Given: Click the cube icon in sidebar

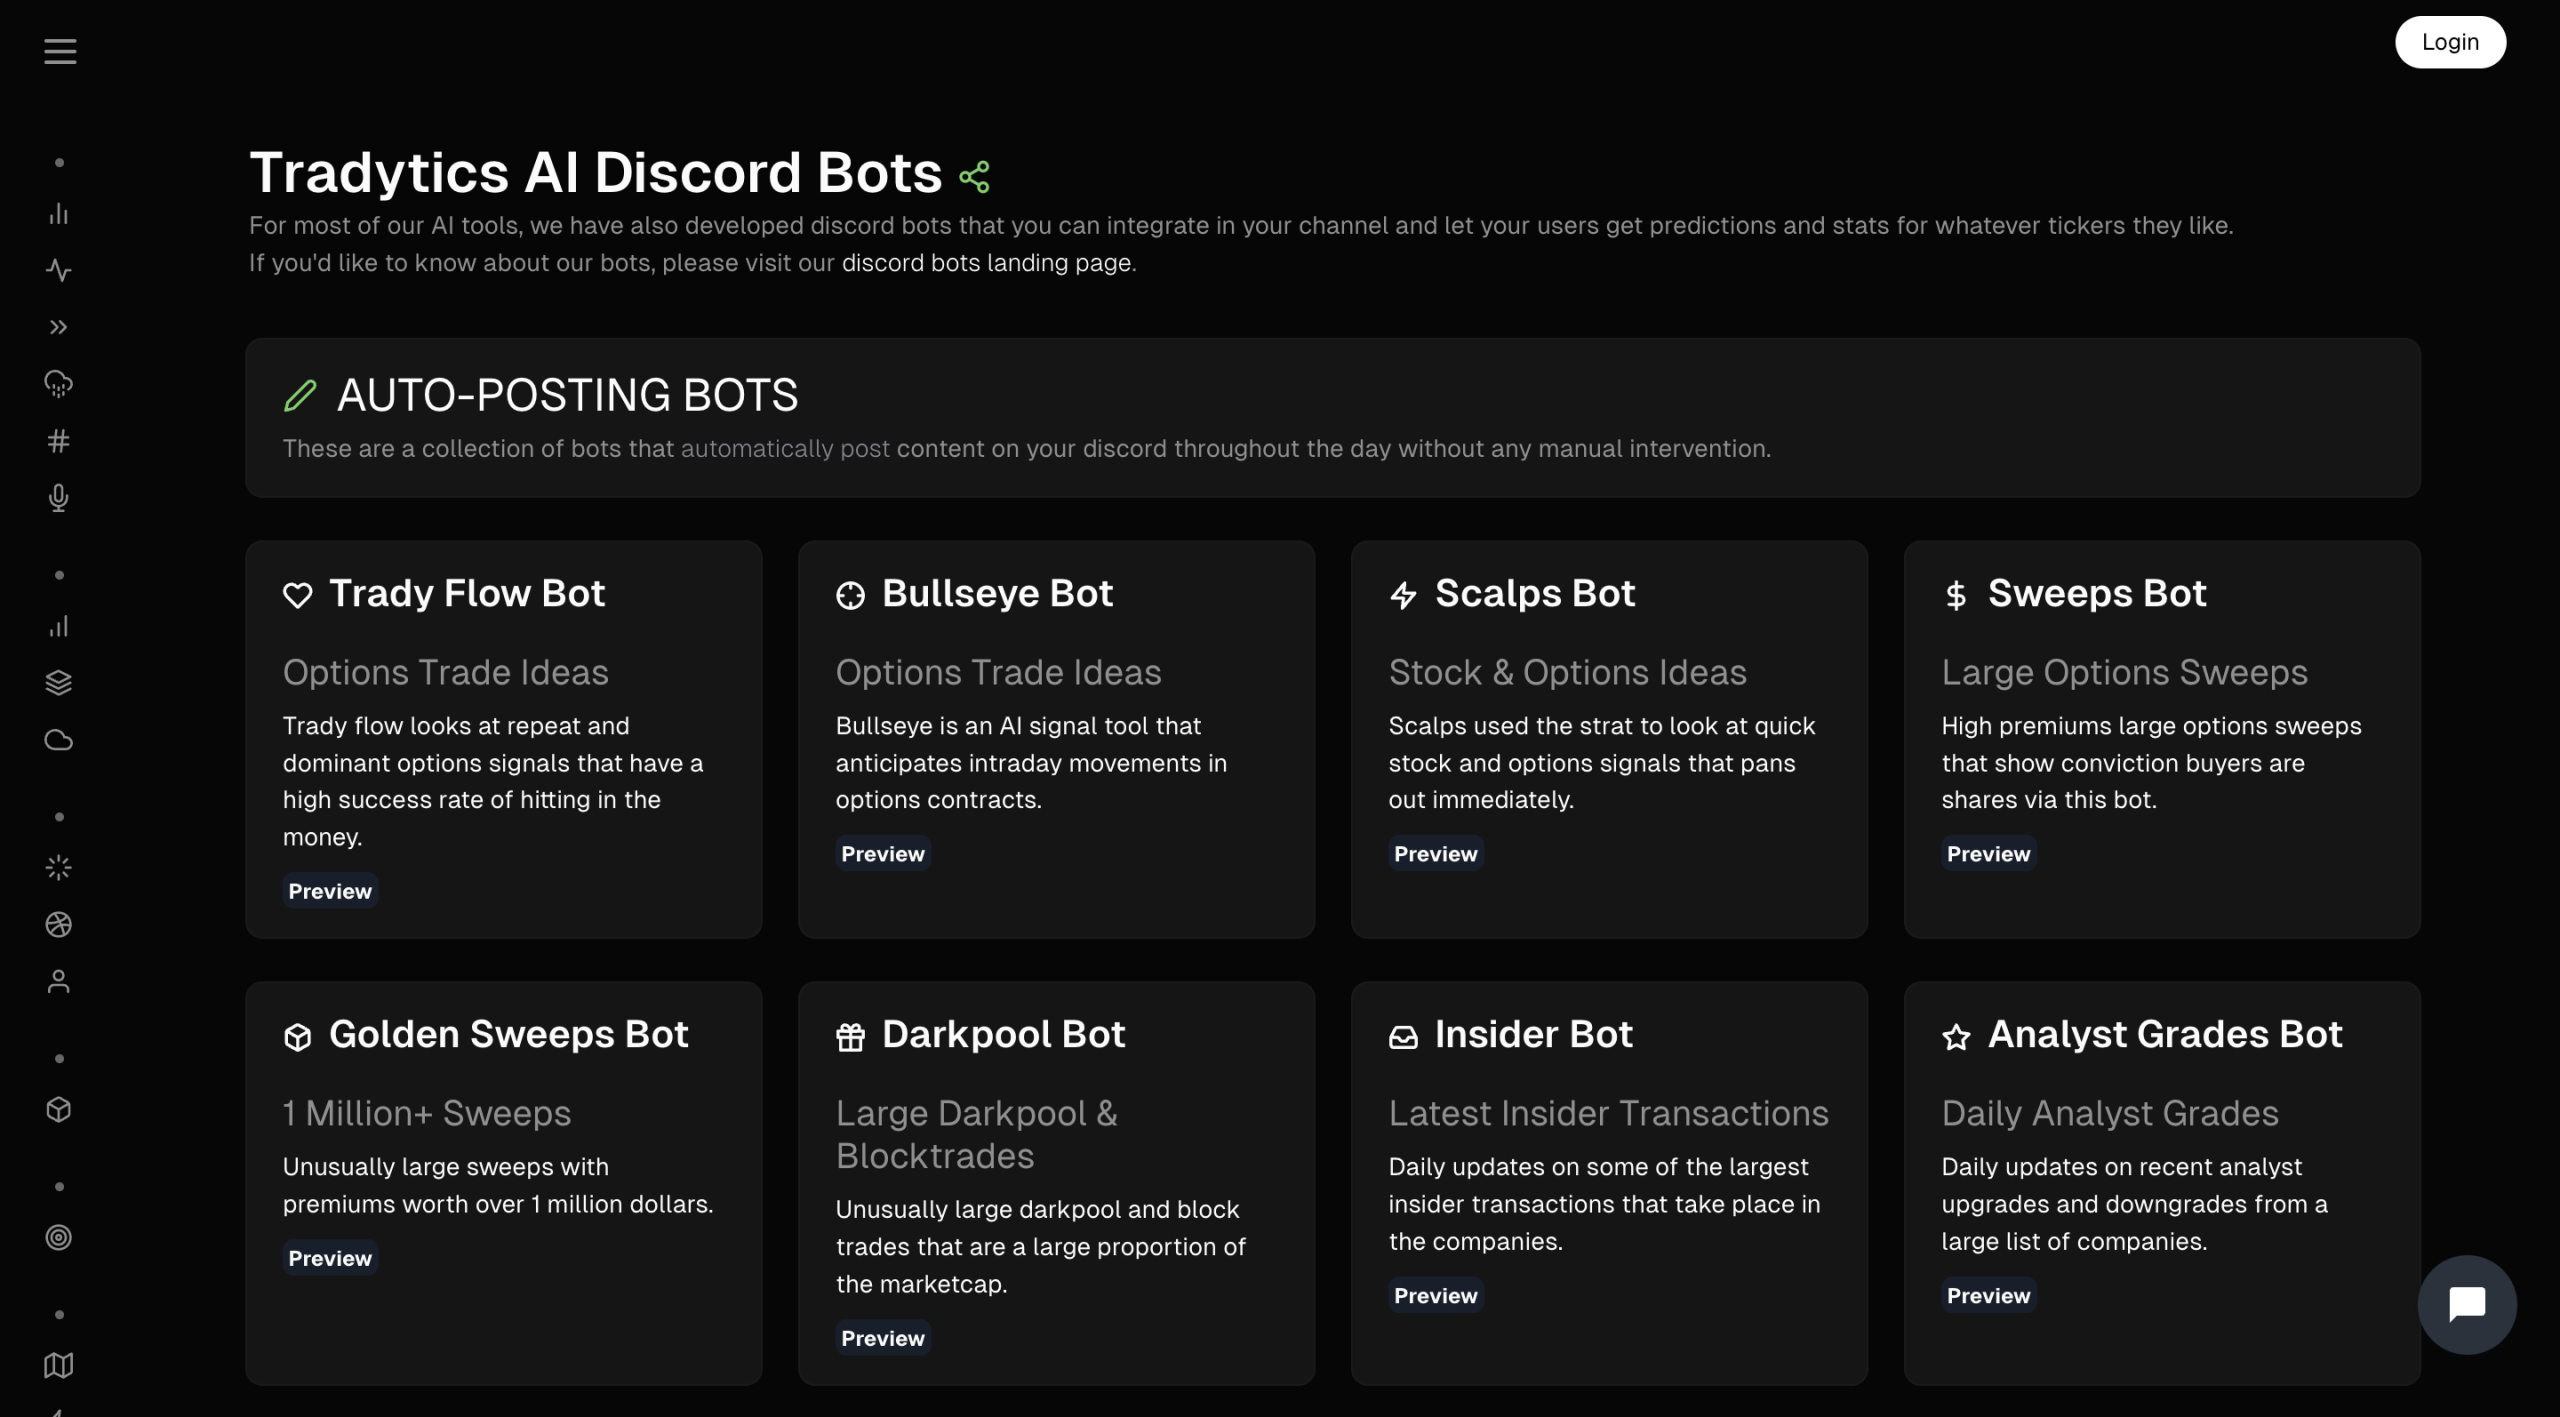Looking at the screenshot, I should 59,1109.
